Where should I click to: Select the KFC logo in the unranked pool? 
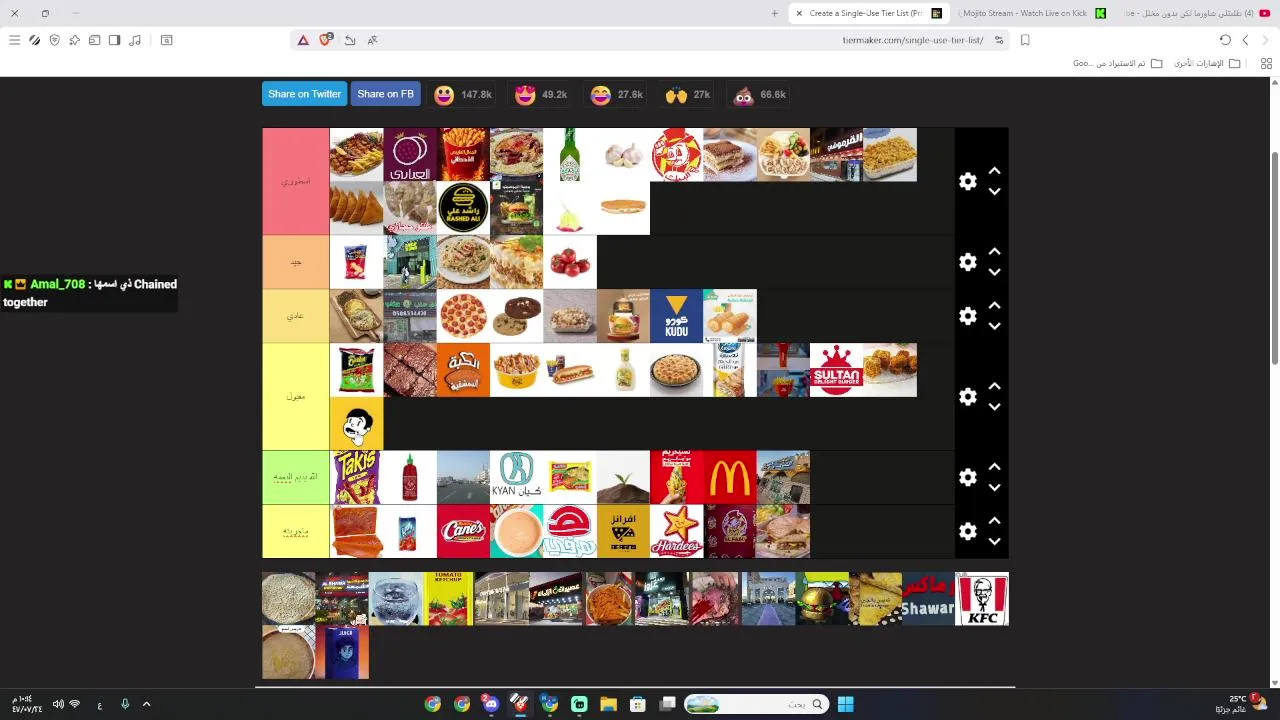[x=982, y=599]
